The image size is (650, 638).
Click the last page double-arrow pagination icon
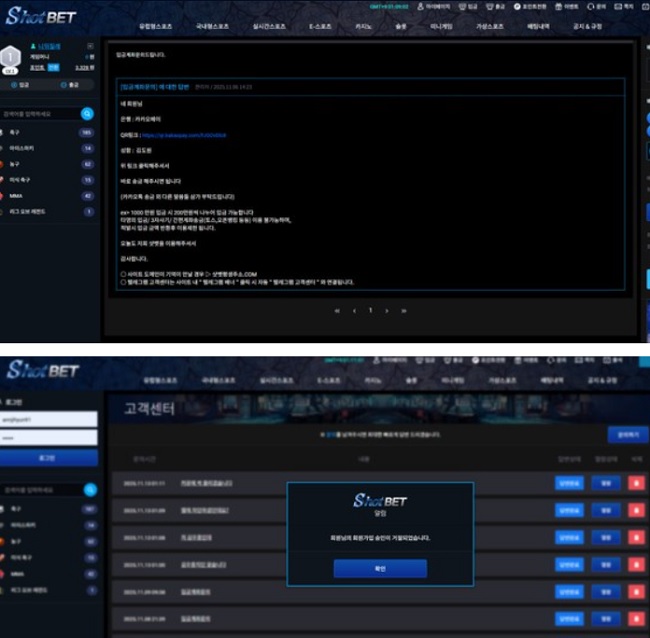coord(403,311)
